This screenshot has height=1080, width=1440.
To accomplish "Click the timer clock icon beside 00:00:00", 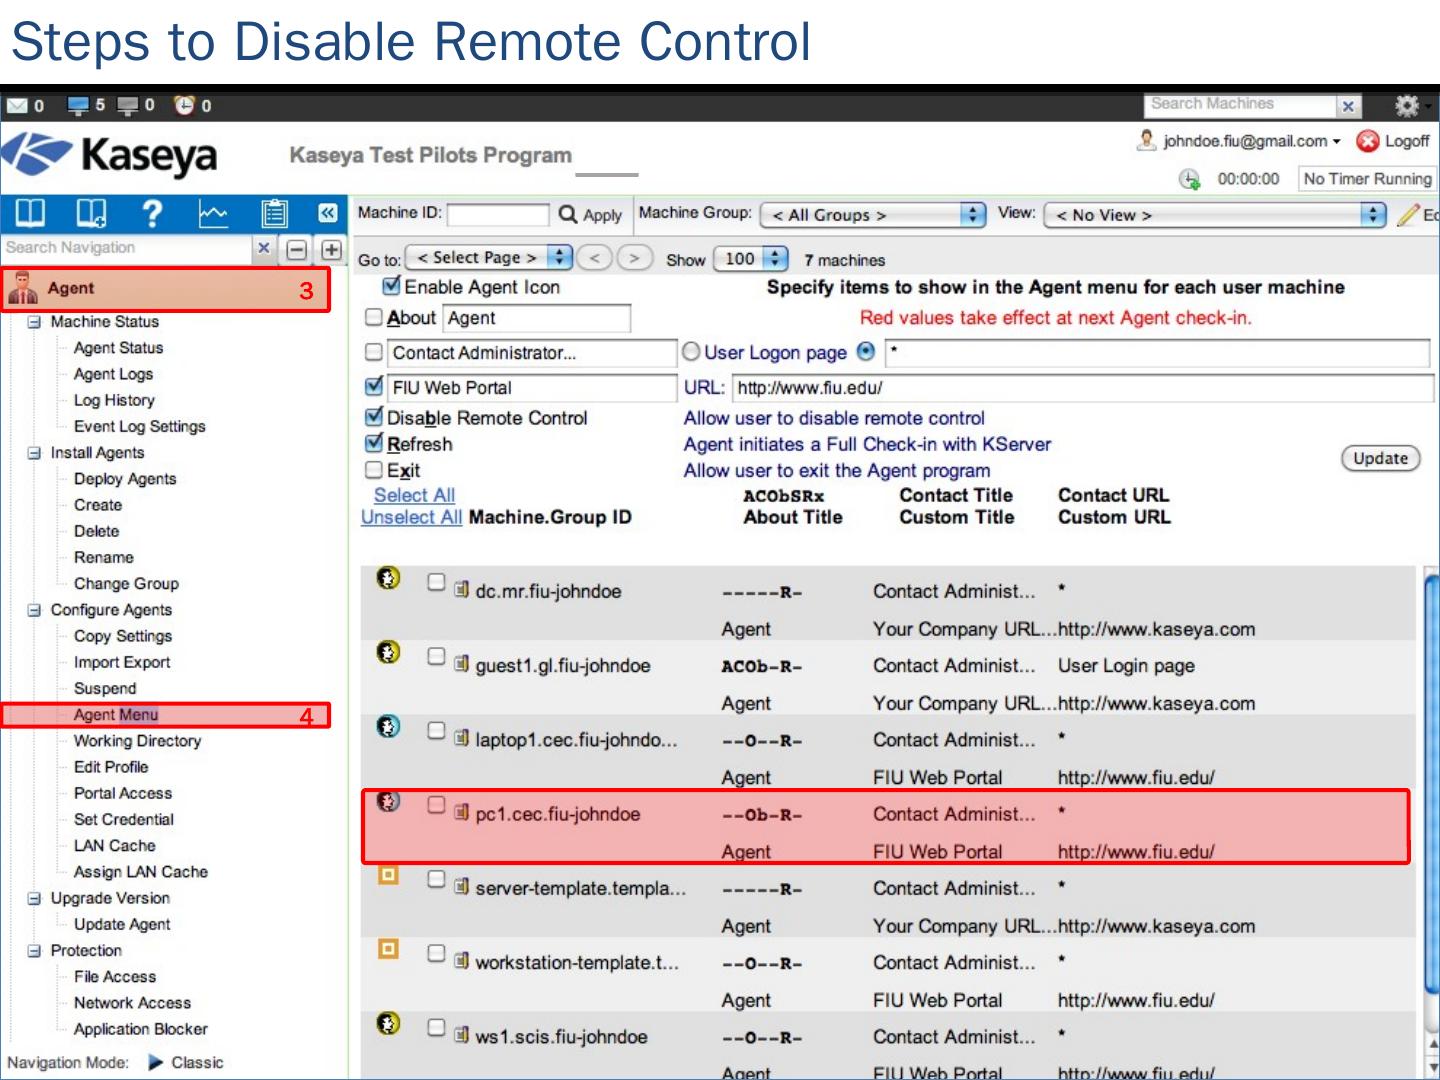I will tap(1189, 179).
